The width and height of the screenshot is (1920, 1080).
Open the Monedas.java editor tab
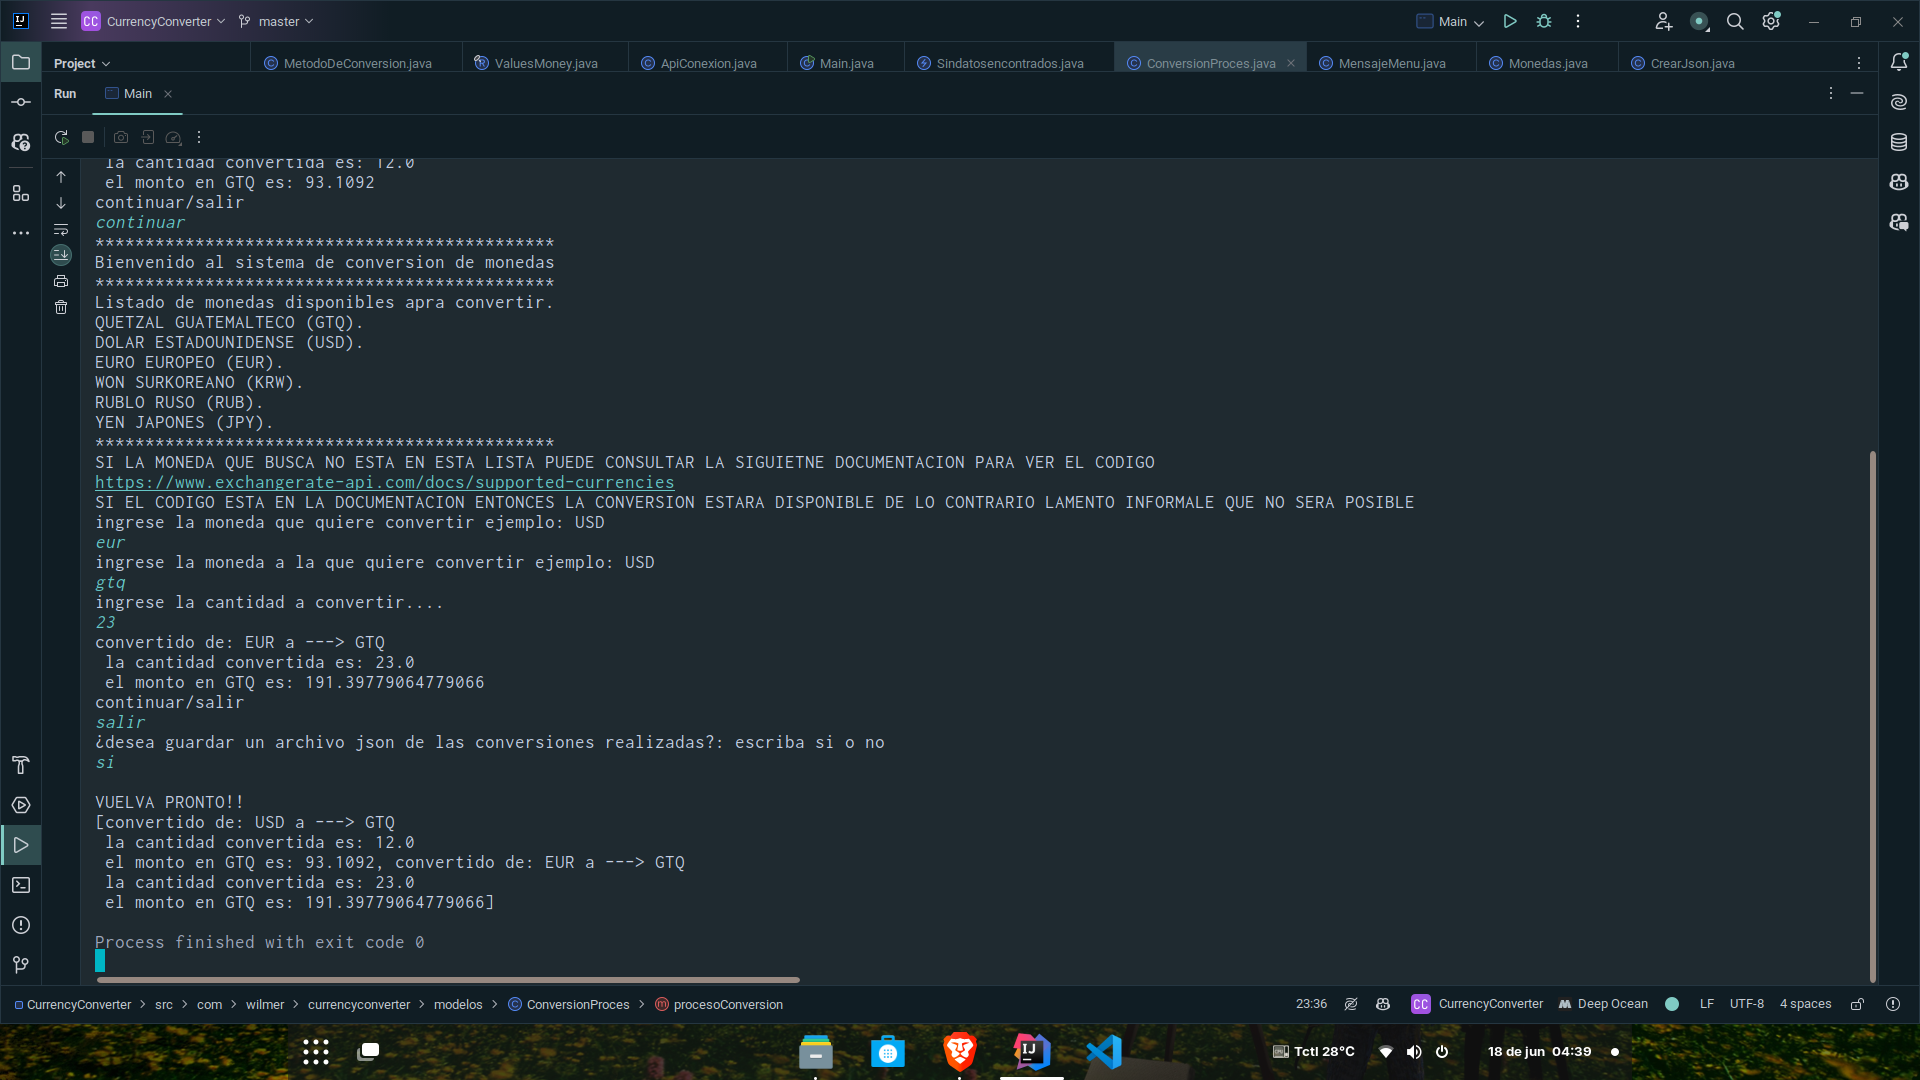tap(1547, 63)
